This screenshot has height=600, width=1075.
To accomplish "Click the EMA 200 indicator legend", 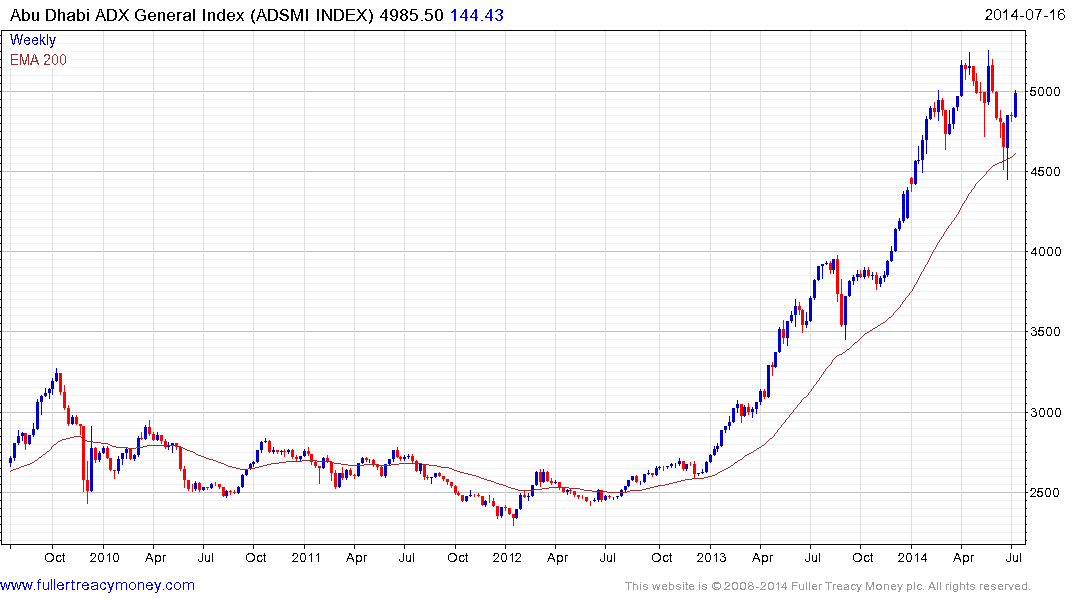I will pos(38,59).
